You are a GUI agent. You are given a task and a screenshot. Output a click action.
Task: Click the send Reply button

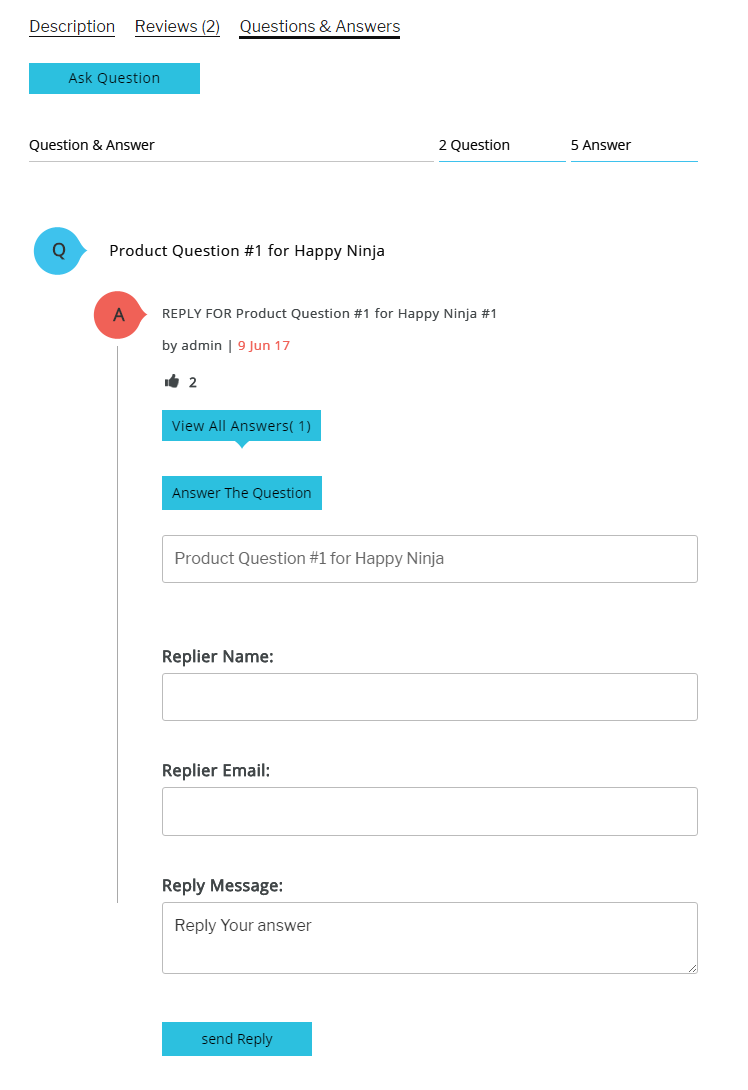coord(237,1039)
